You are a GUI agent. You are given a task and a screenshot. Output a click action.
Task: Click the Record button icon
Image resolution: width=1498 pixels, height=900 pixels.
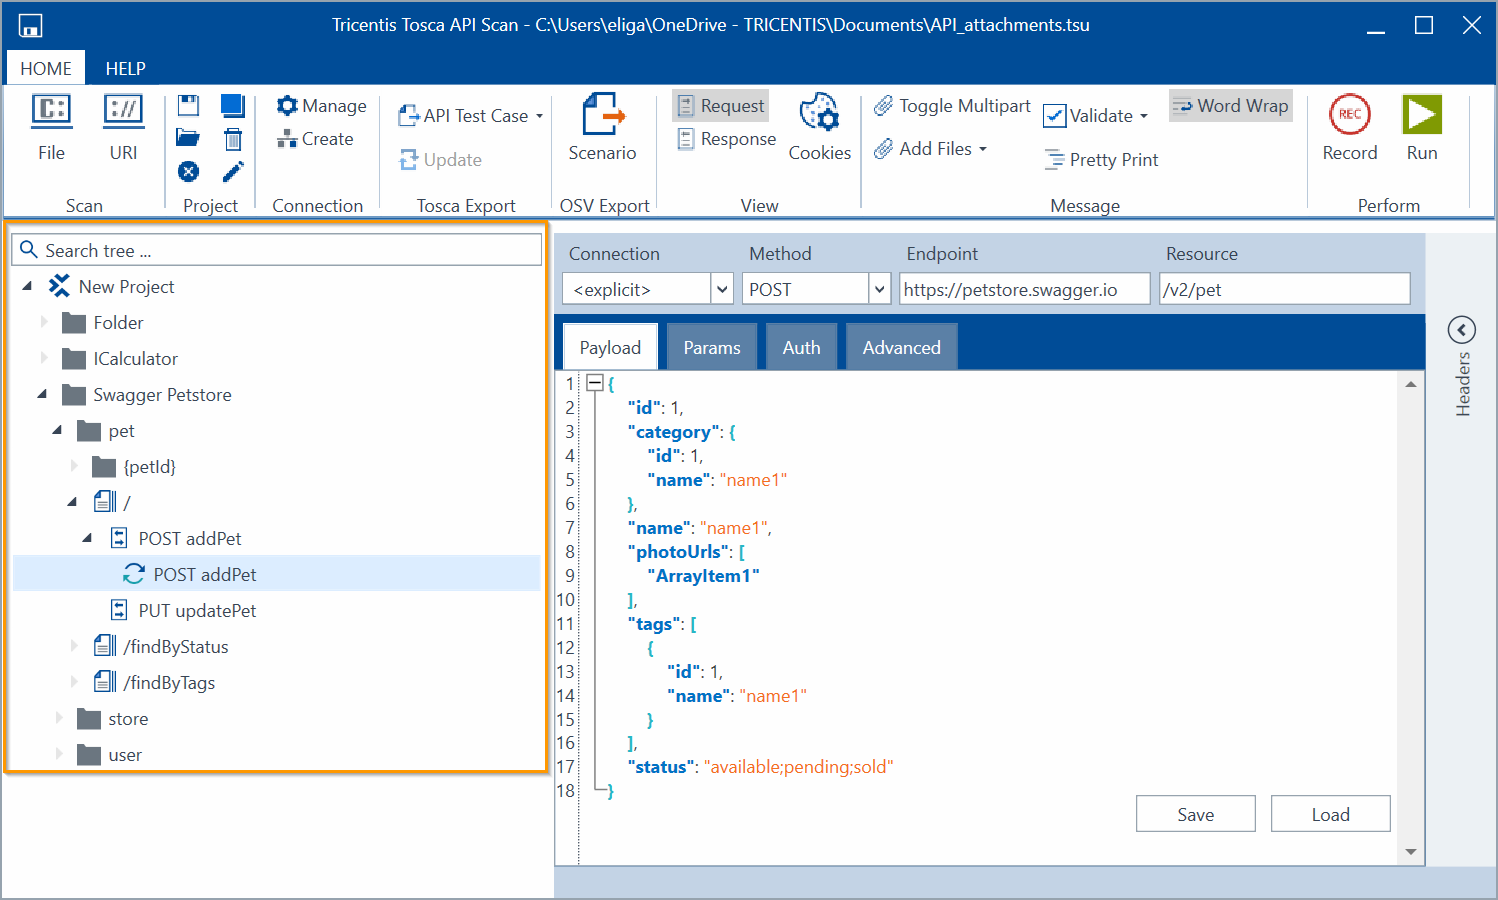1349,114
